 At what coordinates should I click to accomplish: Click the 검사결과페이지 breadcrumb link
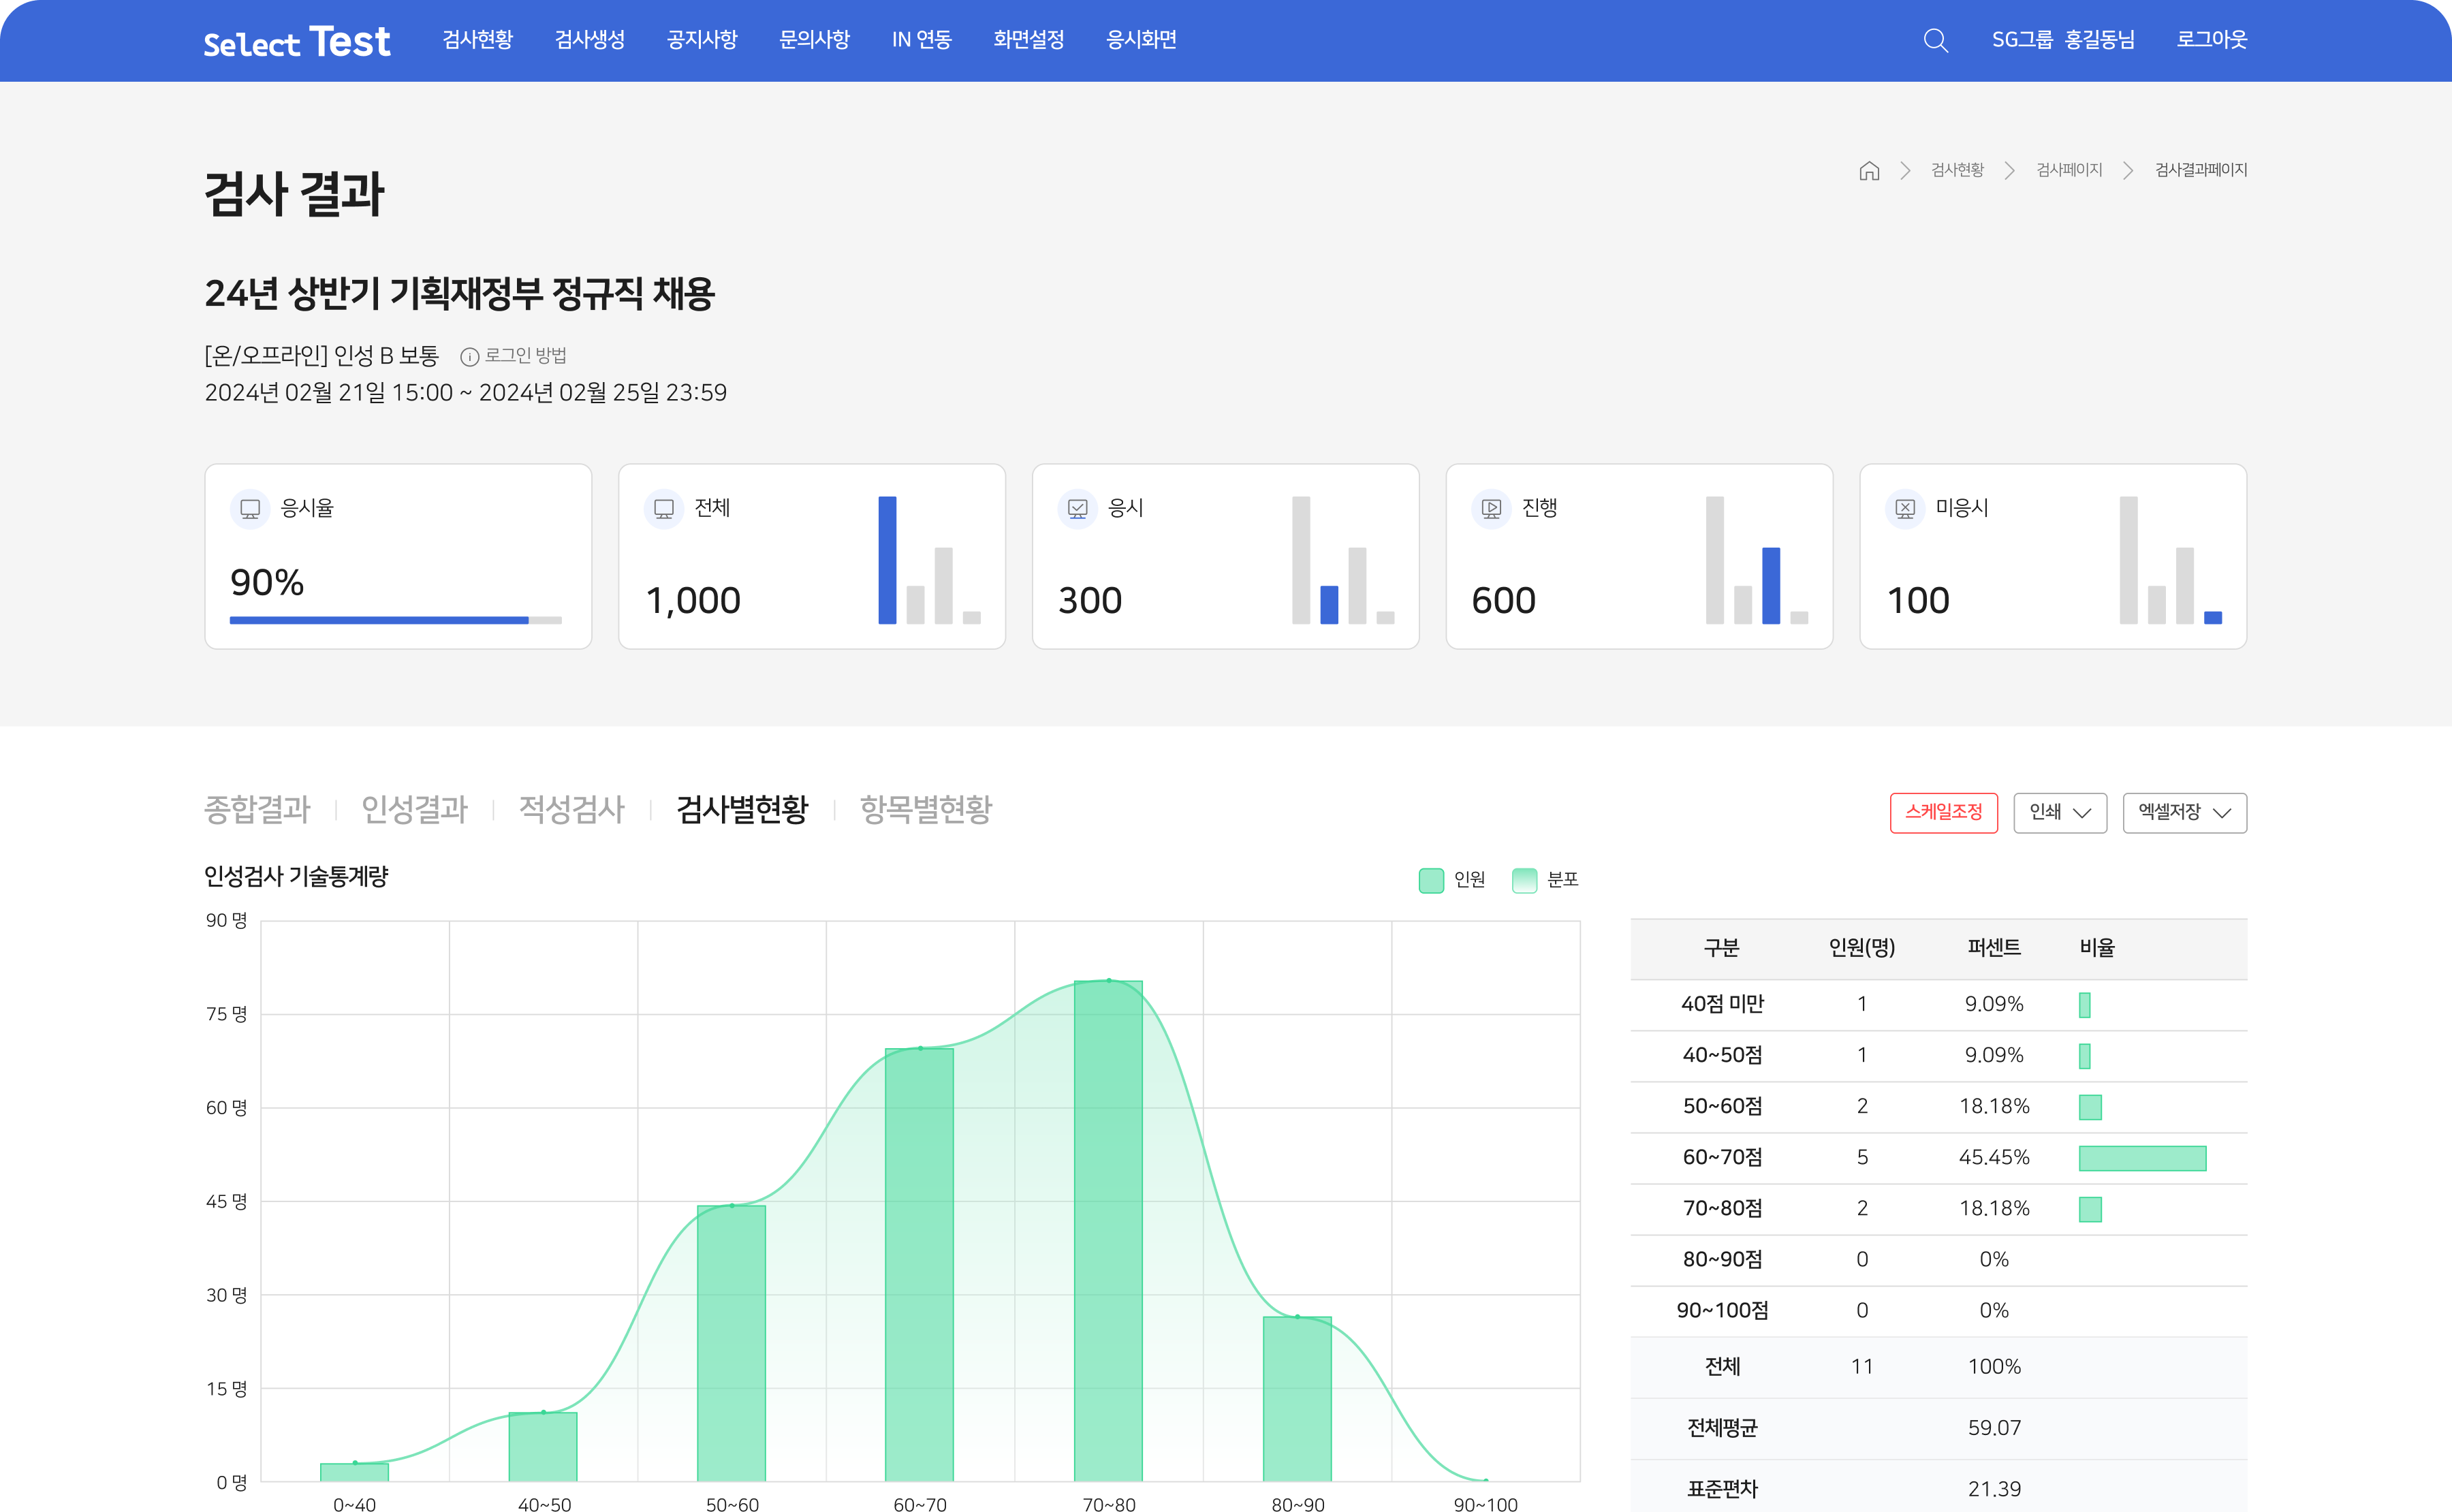(2201, 170)
